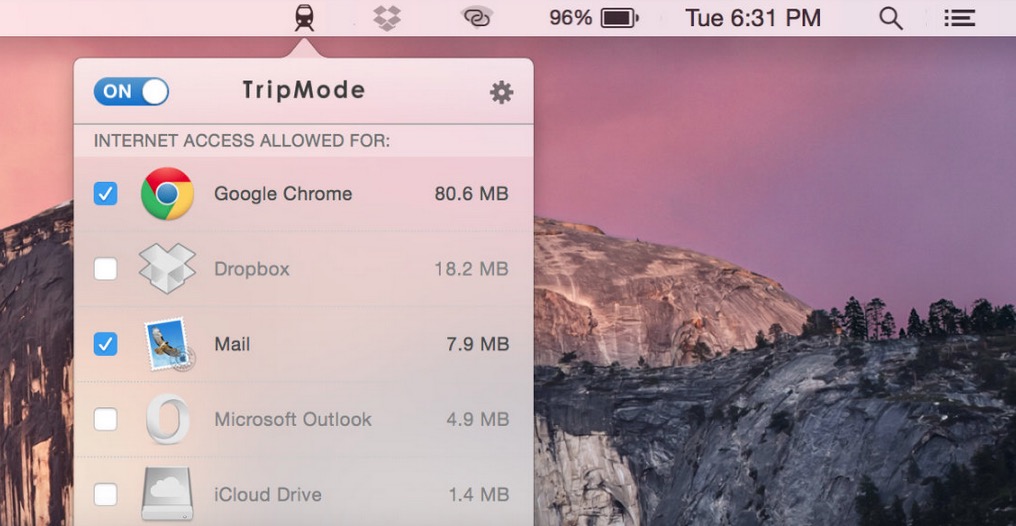Image resolution: width=1016 pixels, height=526 pixels.
Task: Open TripMode settings gear
Action: coord(502,93)
